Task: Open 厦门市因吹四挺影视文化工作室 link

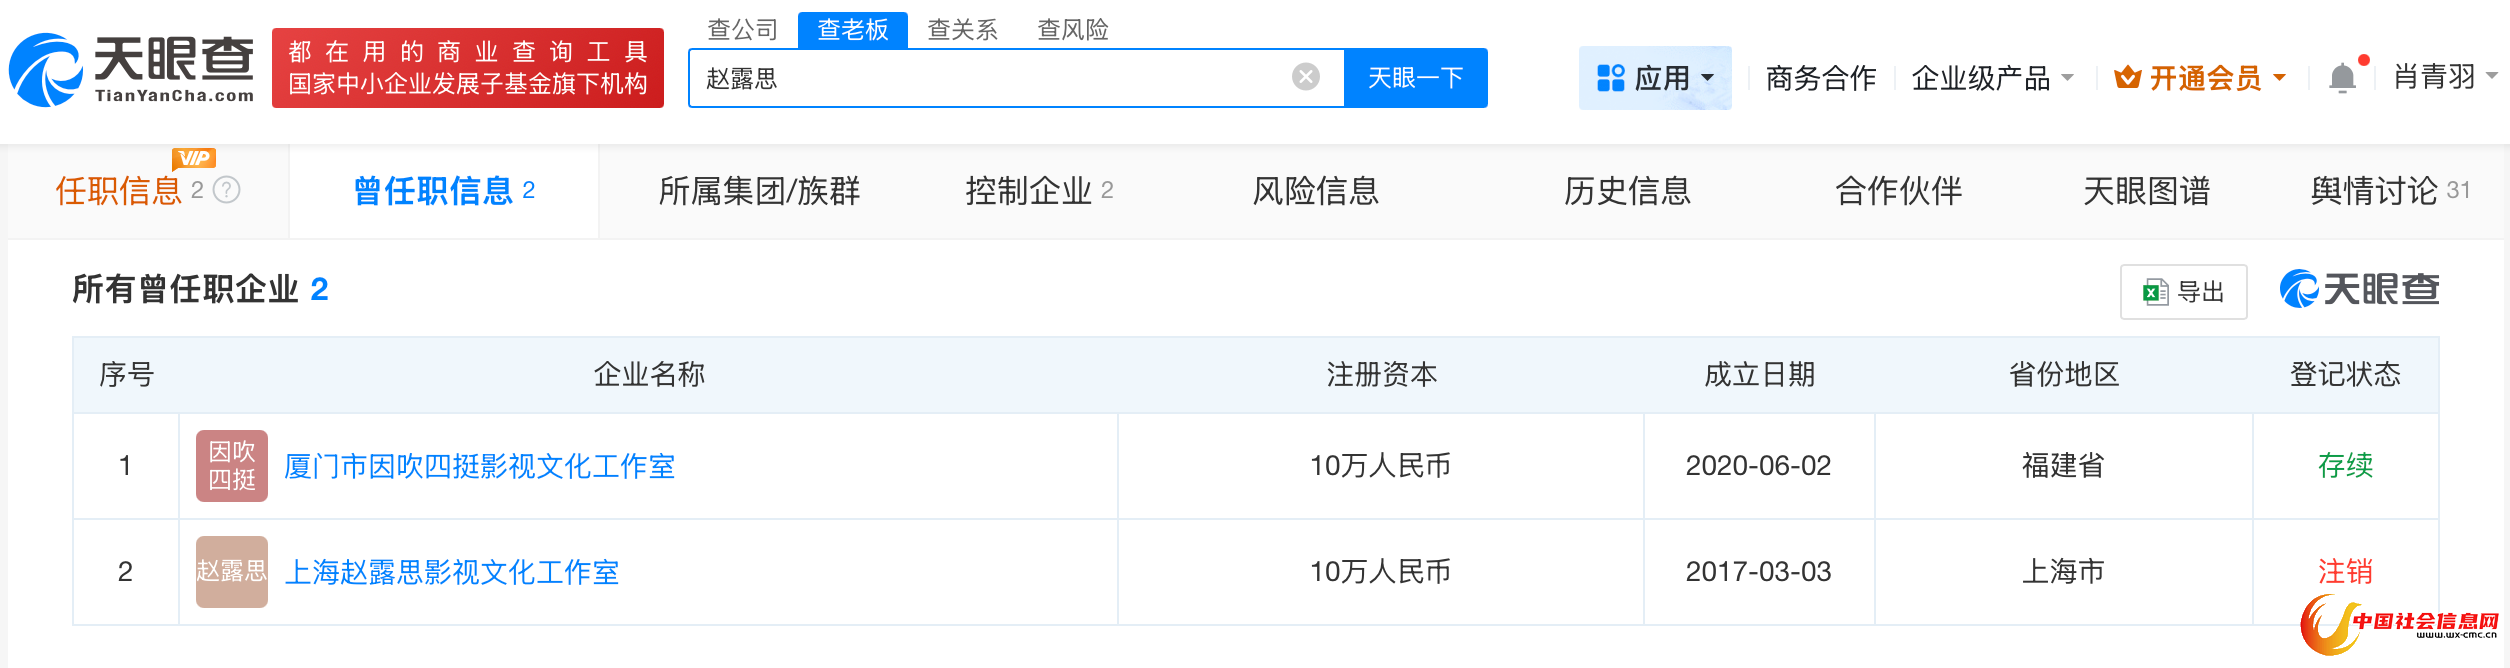Action: 479,466
